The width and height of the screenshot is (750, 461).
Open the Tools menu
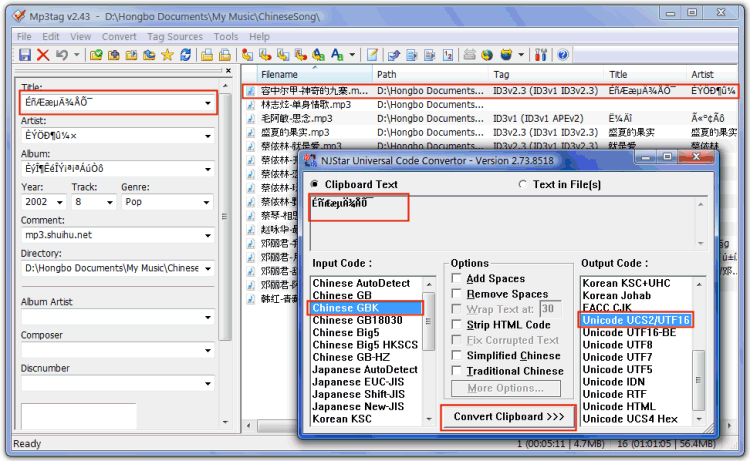pos(226,36)
